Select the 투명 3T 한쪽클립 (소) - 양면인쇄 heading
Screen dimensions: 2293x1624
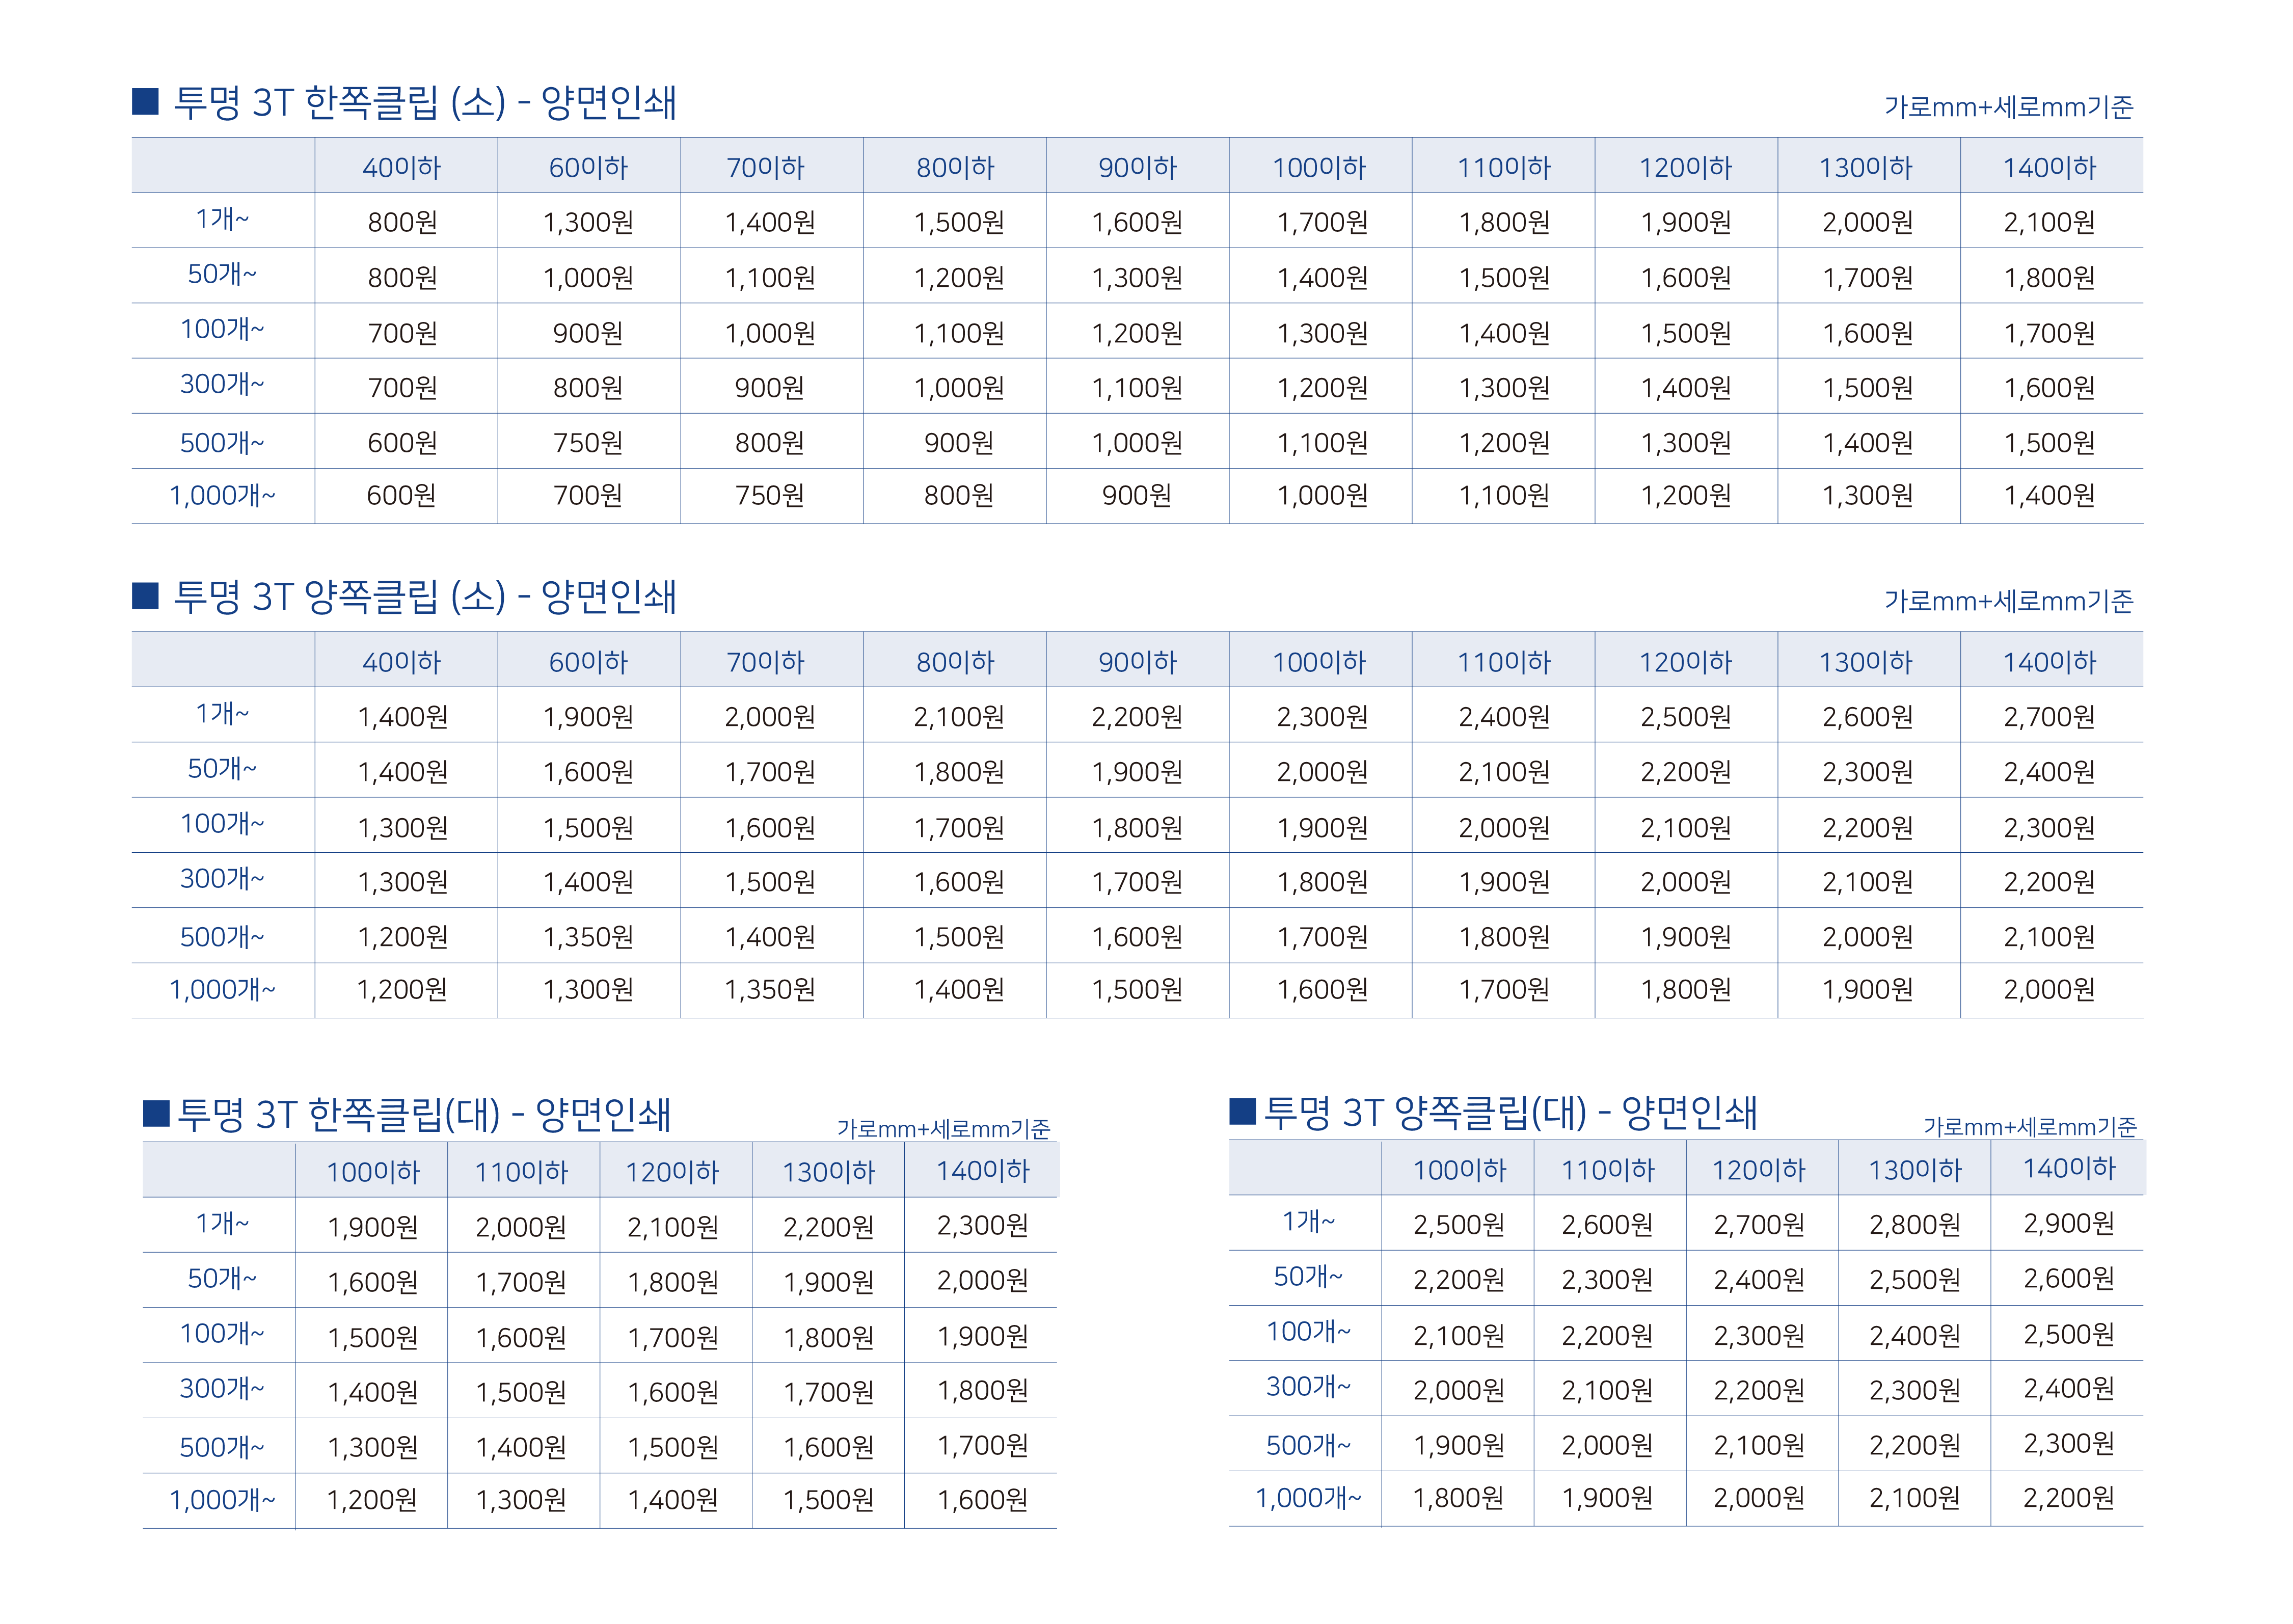pyautogui.click(x=425, y=102)
